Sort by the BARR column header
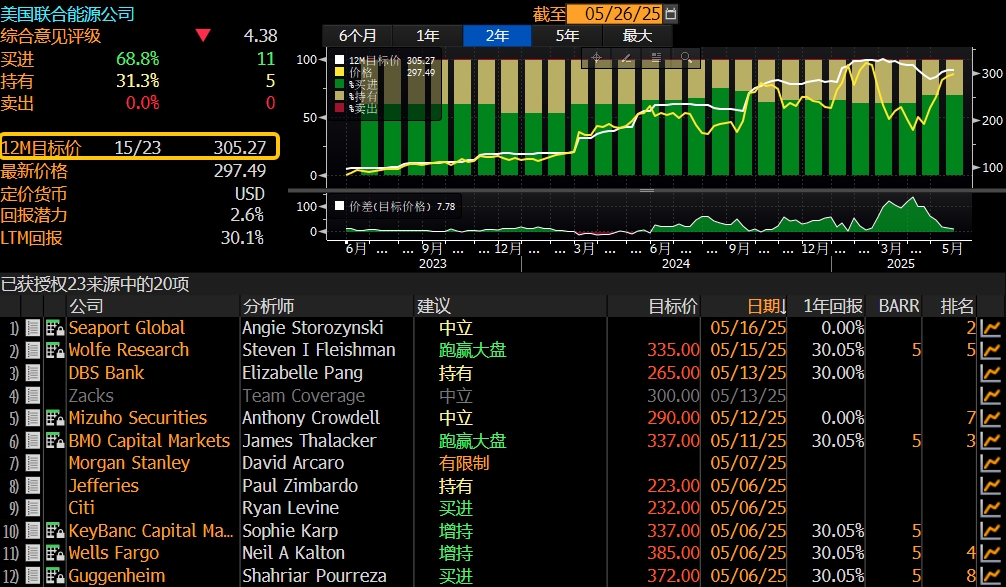The image size is (1006, 587). [x=899, y=306]
